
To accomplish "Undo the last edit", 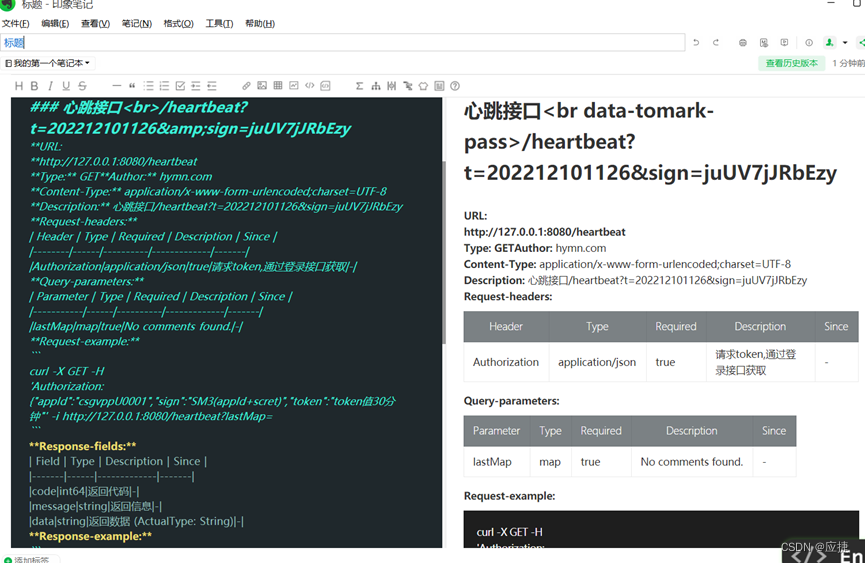I will coord(696,42).
